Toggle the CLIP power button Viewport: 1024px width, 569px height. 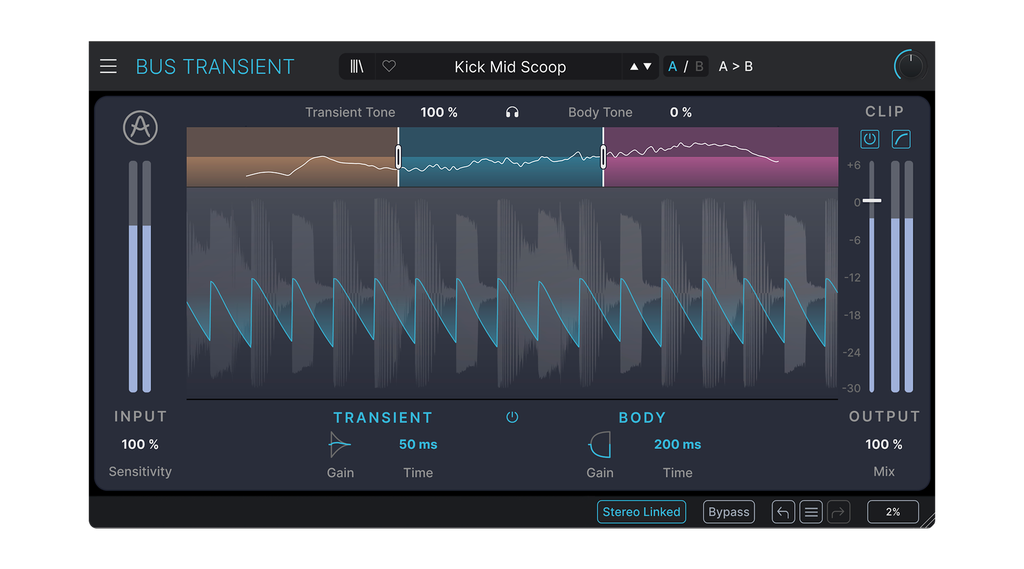tap(869, 139)
